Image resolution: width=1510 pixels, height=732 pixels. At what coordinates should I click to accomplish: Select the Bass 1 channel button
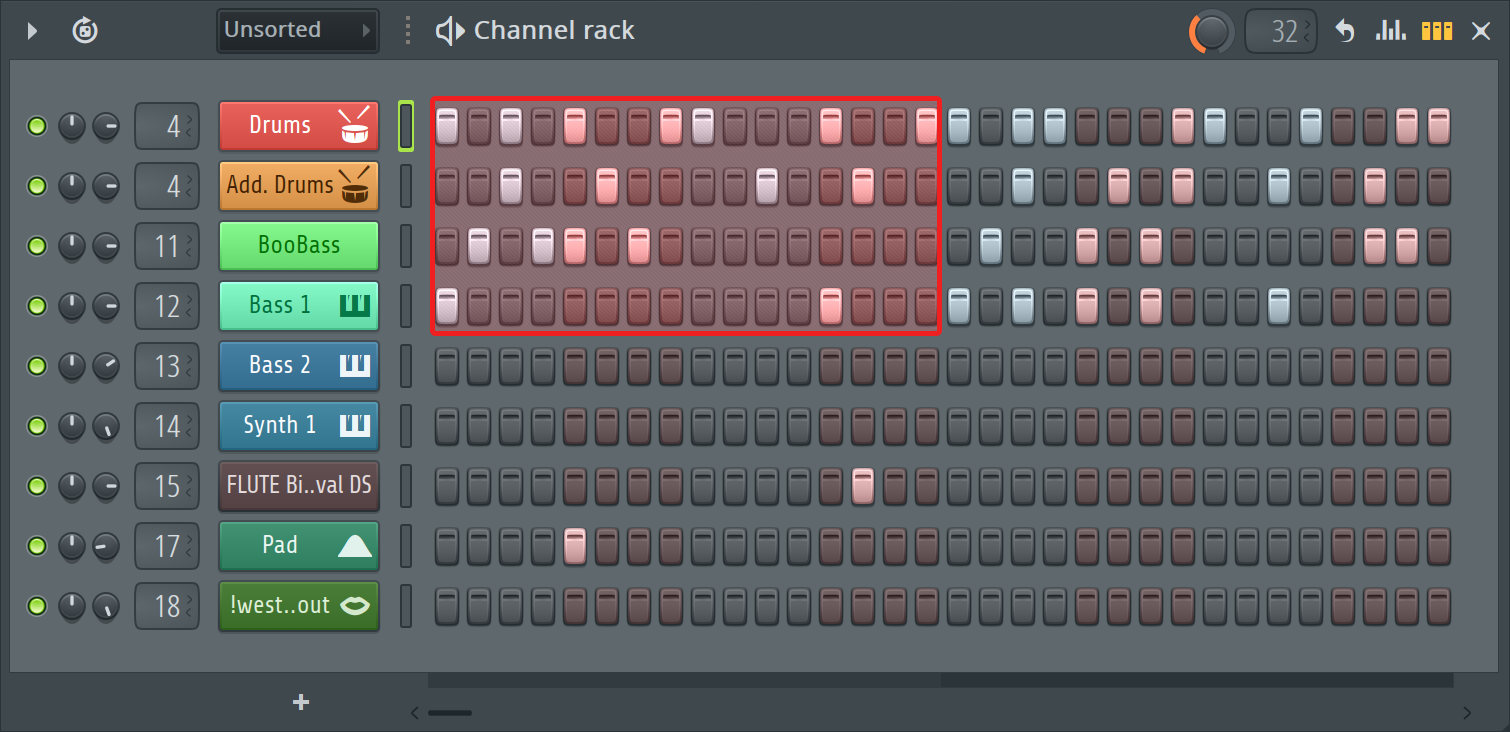tap(299, 306)
